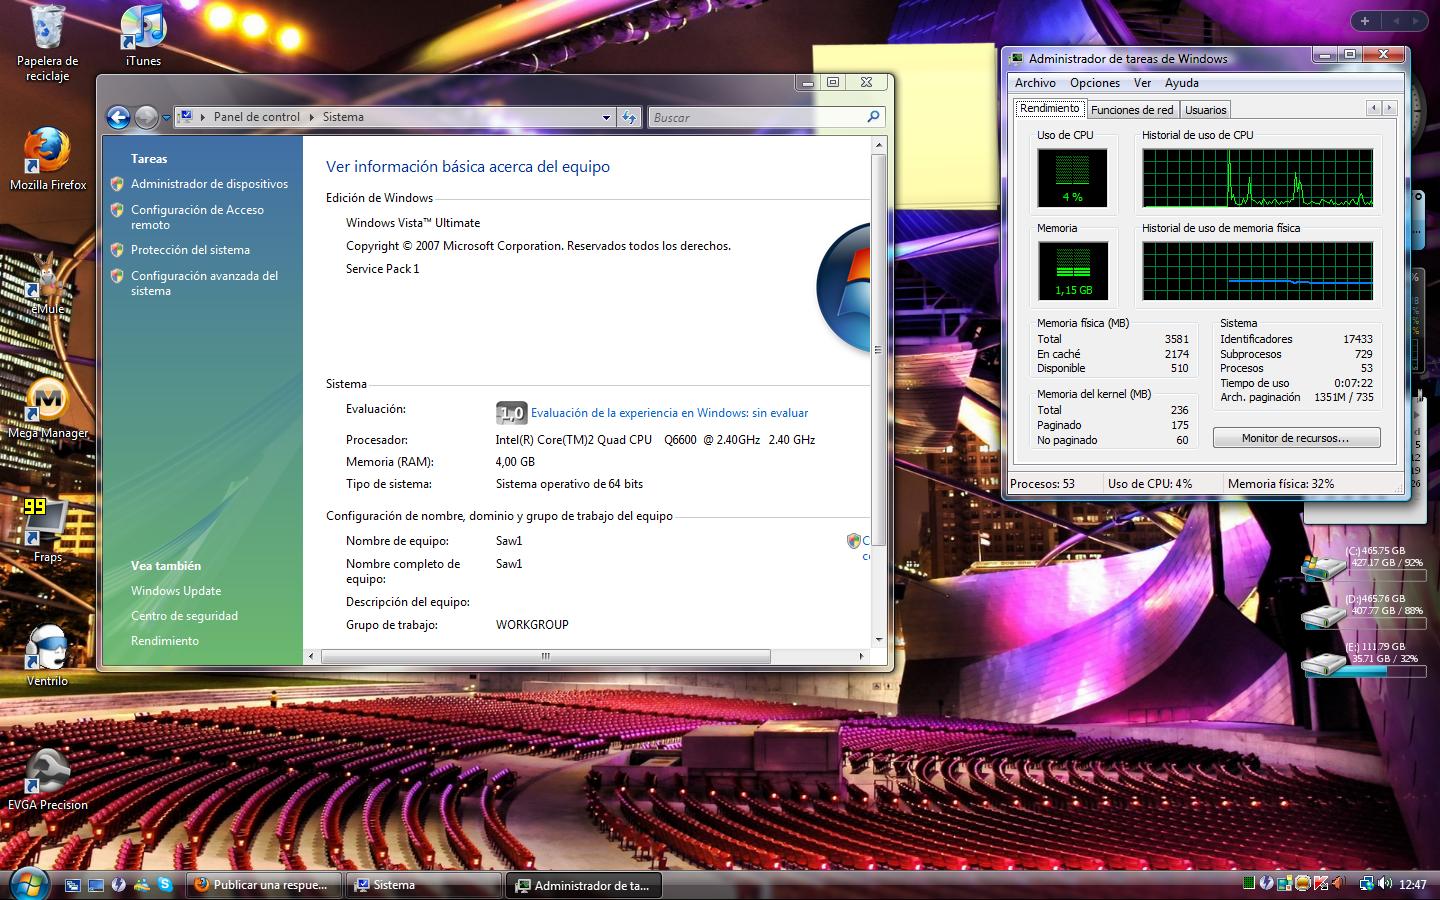
Task: Click the Daemon Tools lightning tray icon
Action: tap(1267, 883)
